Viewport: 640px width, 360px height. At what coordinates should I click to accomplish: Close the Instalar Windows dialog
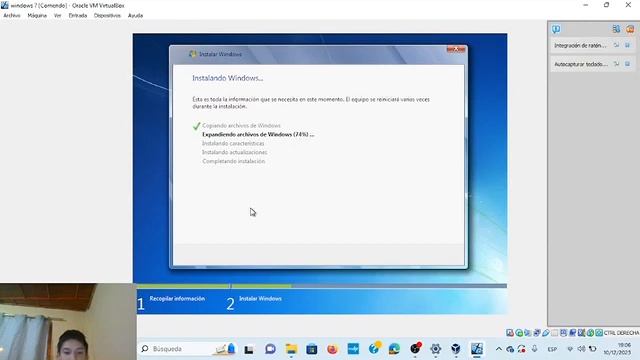(456, 49)
